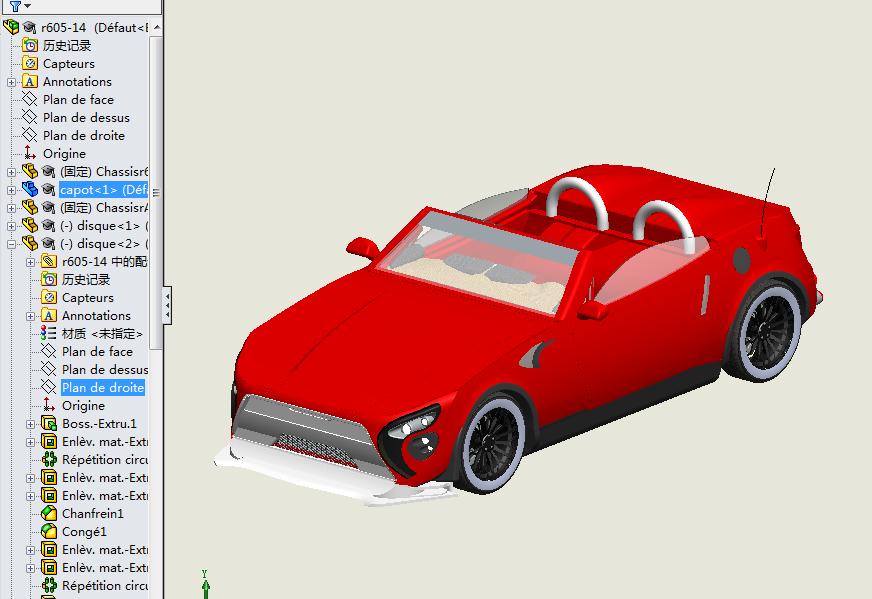
Task: Select the Congé1 fillet feature
Action: point(83,532)
